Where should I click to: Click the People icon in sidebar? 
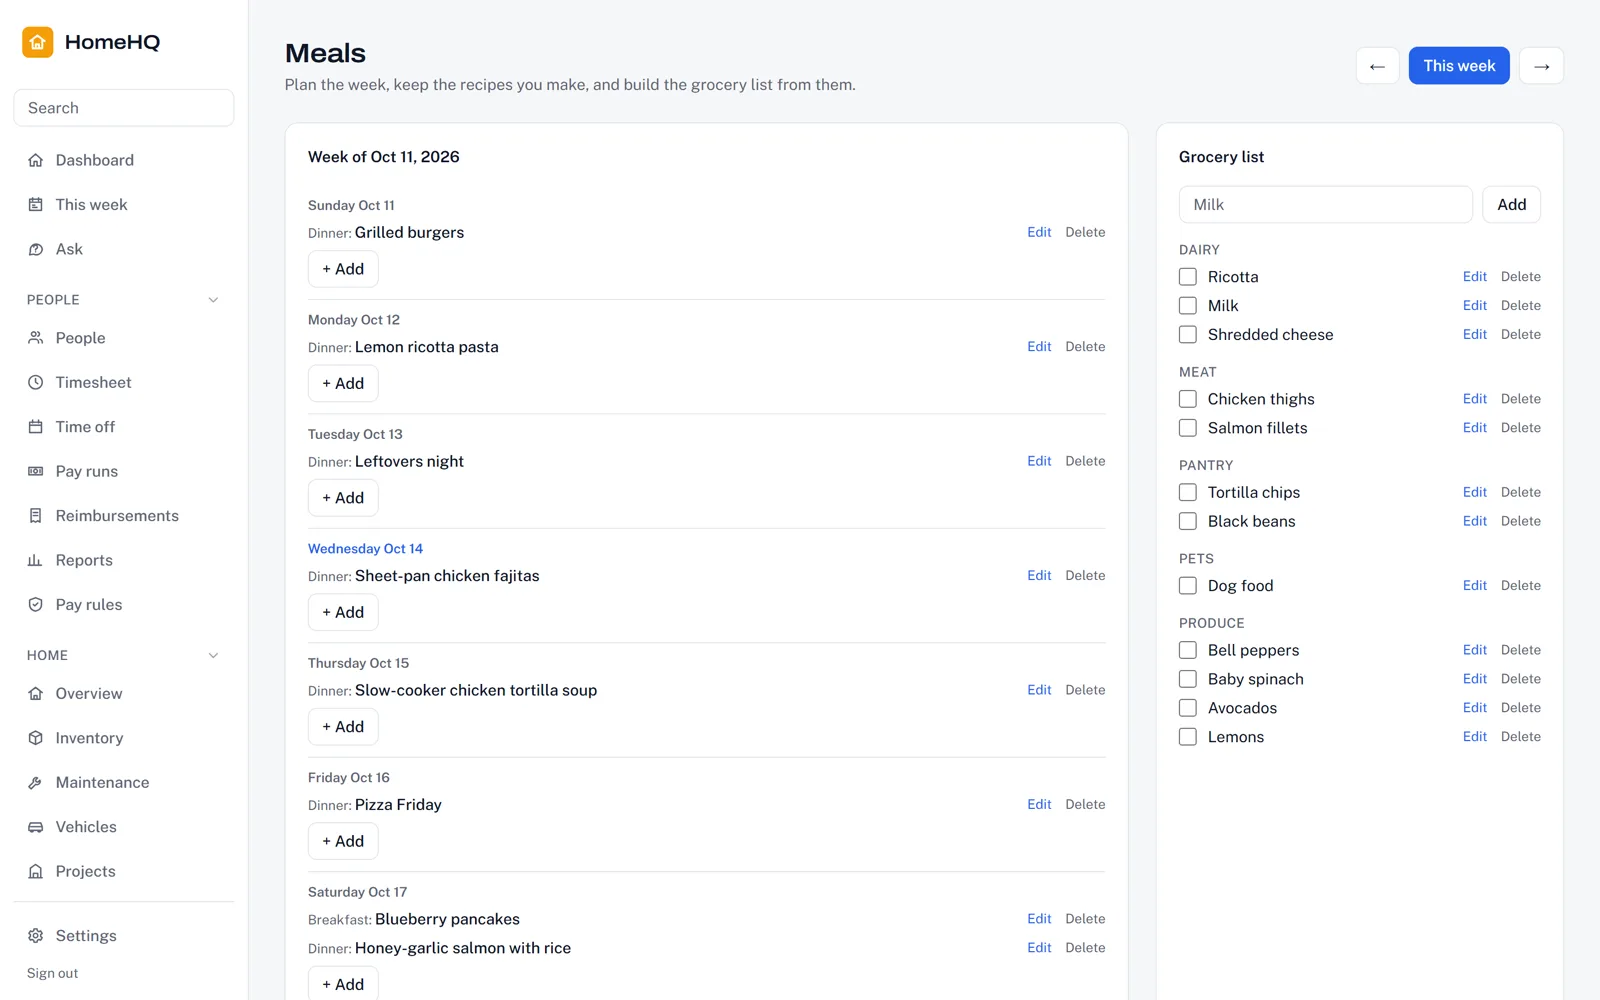pyautogui.click(x=36, y=338)
